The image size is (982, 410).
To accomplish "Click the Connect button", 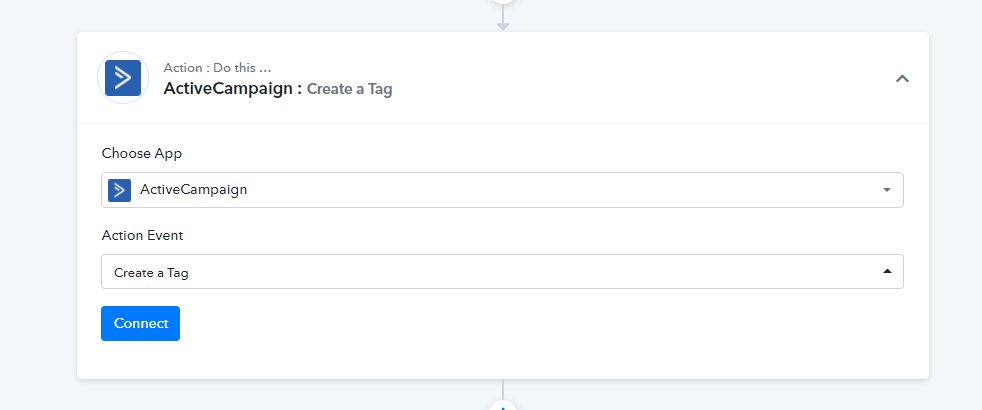I will (140, 323).
